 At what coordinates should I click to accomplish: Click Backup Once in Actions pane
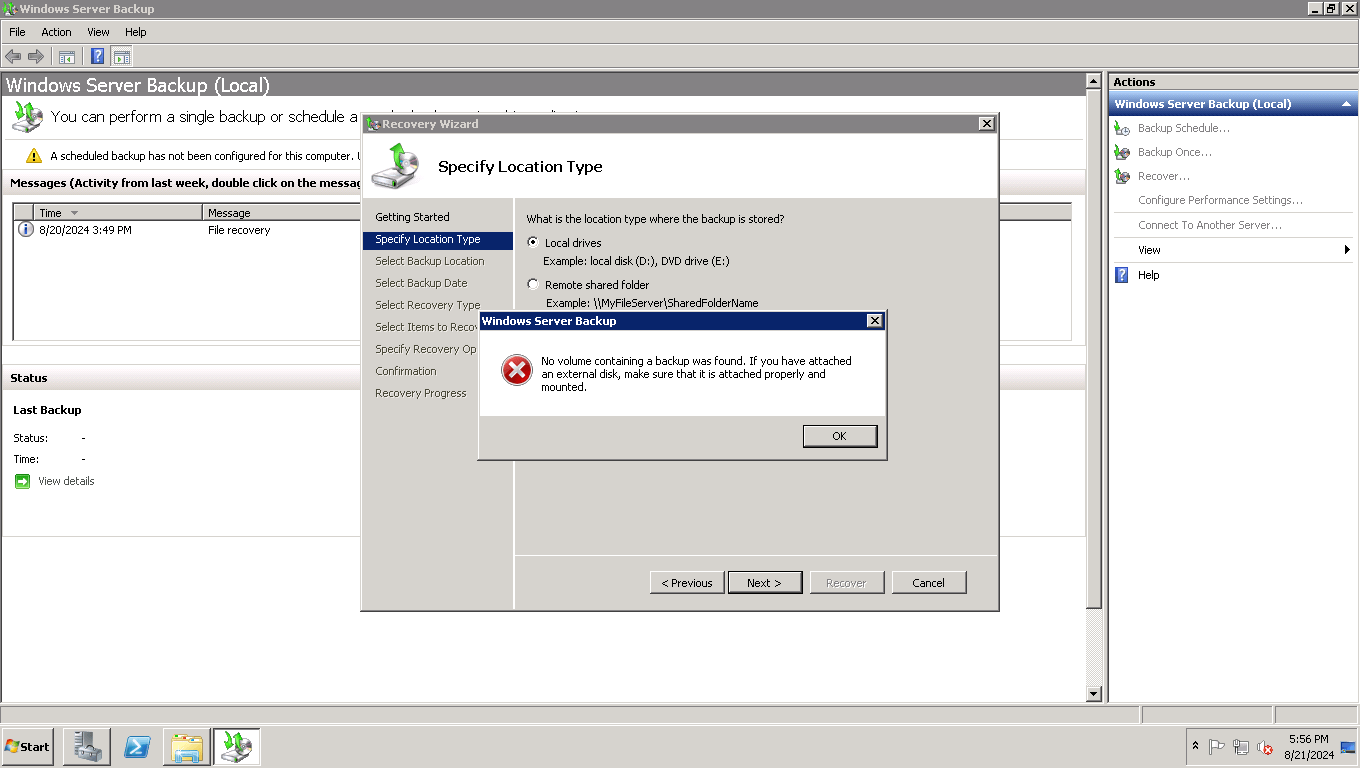pos(1175,152)
